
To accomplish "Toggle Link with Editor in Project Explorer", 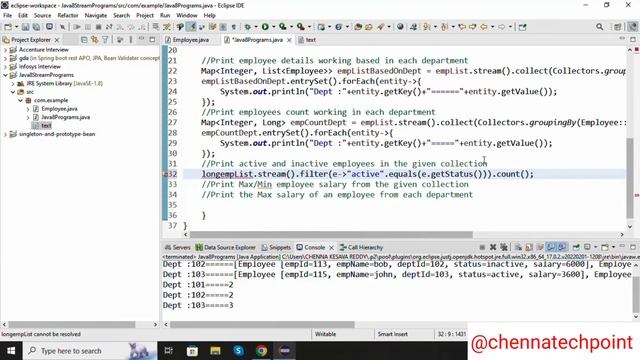I will 95,40.
